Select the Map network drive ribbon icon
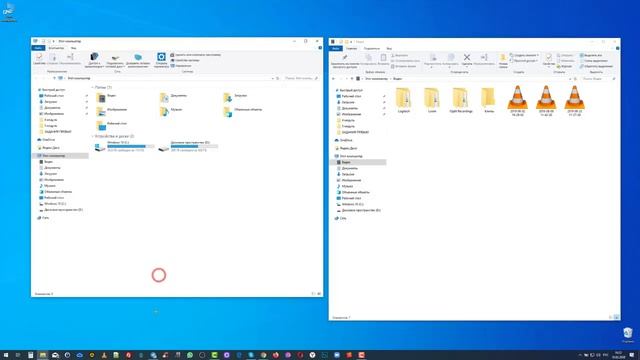This screenshot has width=640, height=360. tap(115, 58)
